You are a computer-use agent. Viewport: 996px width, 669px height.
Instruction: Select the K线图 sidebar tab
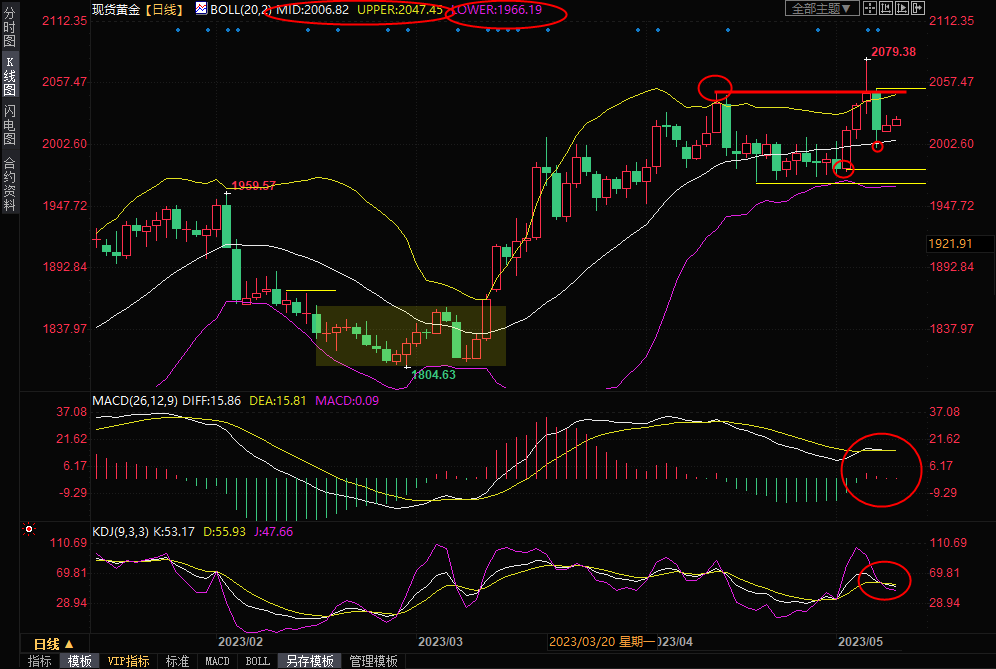click(10, 76)
